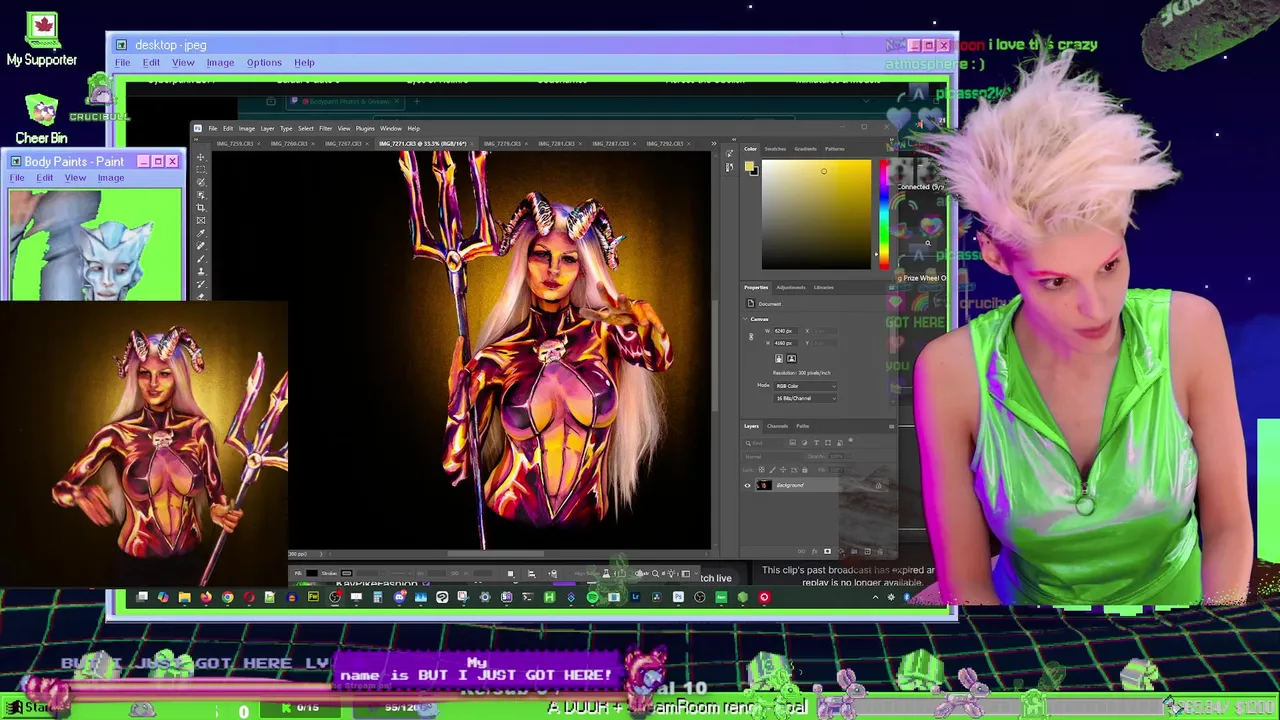Click the Background layer lock icon

(878, 486)
